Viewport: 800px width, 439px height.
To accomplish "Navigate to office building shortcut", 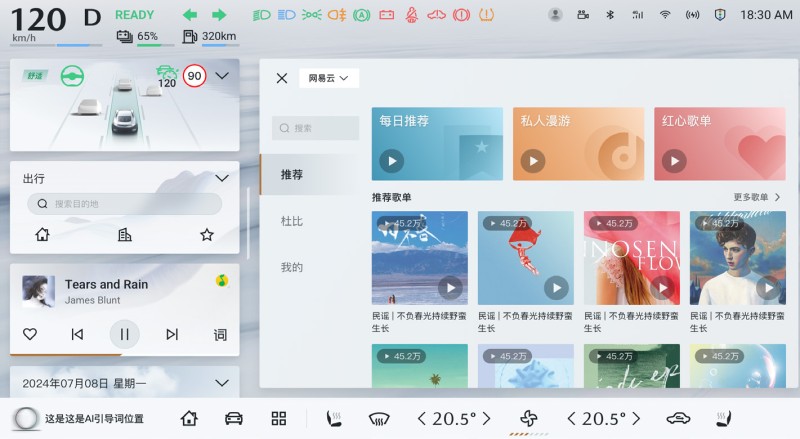I will tap(124, 235).
